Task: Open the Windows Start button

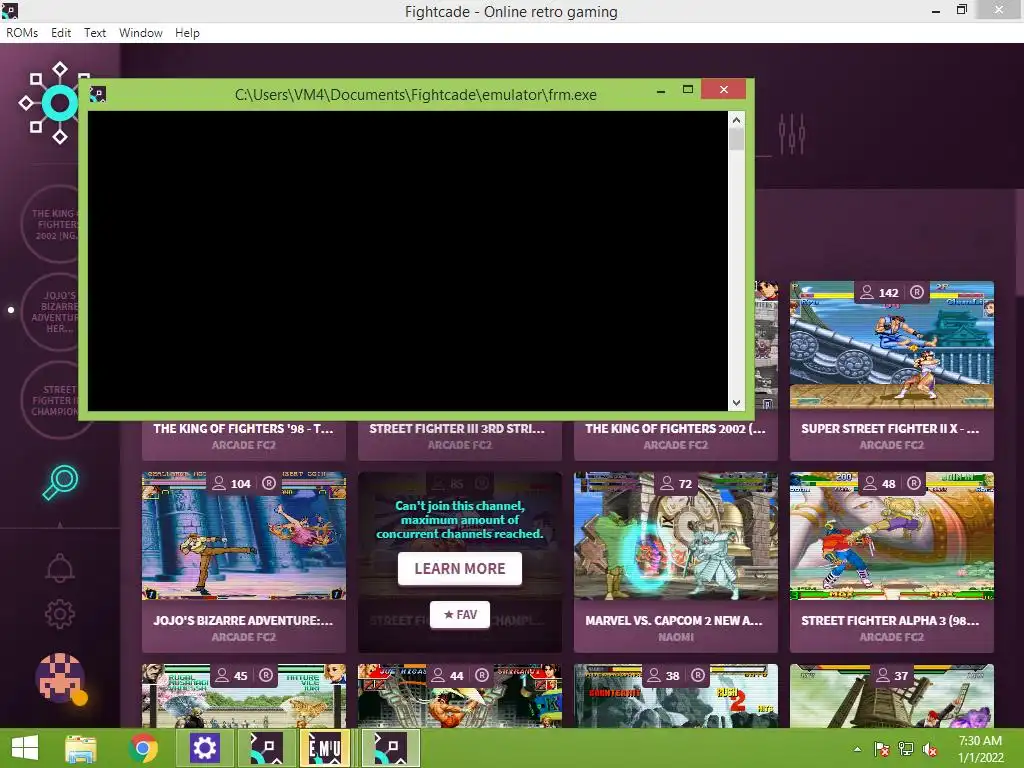Action: pyautogui.click(x=25, y=748)
